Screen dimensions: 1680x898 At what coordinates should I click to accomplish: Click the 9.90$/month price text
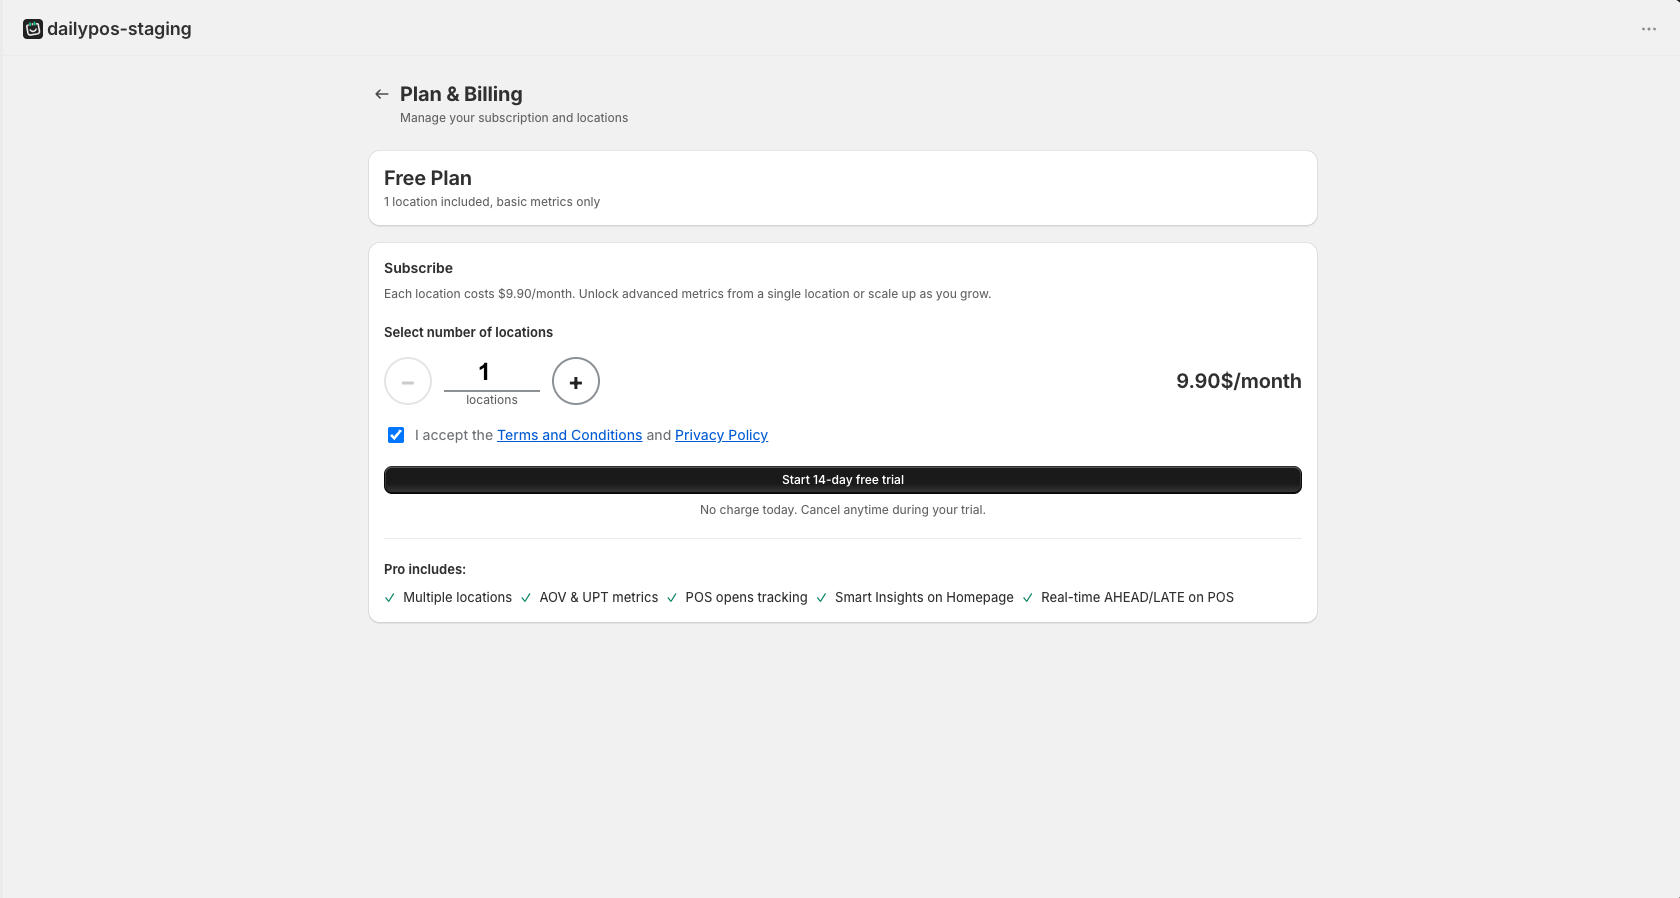(x=1239, y=381)
